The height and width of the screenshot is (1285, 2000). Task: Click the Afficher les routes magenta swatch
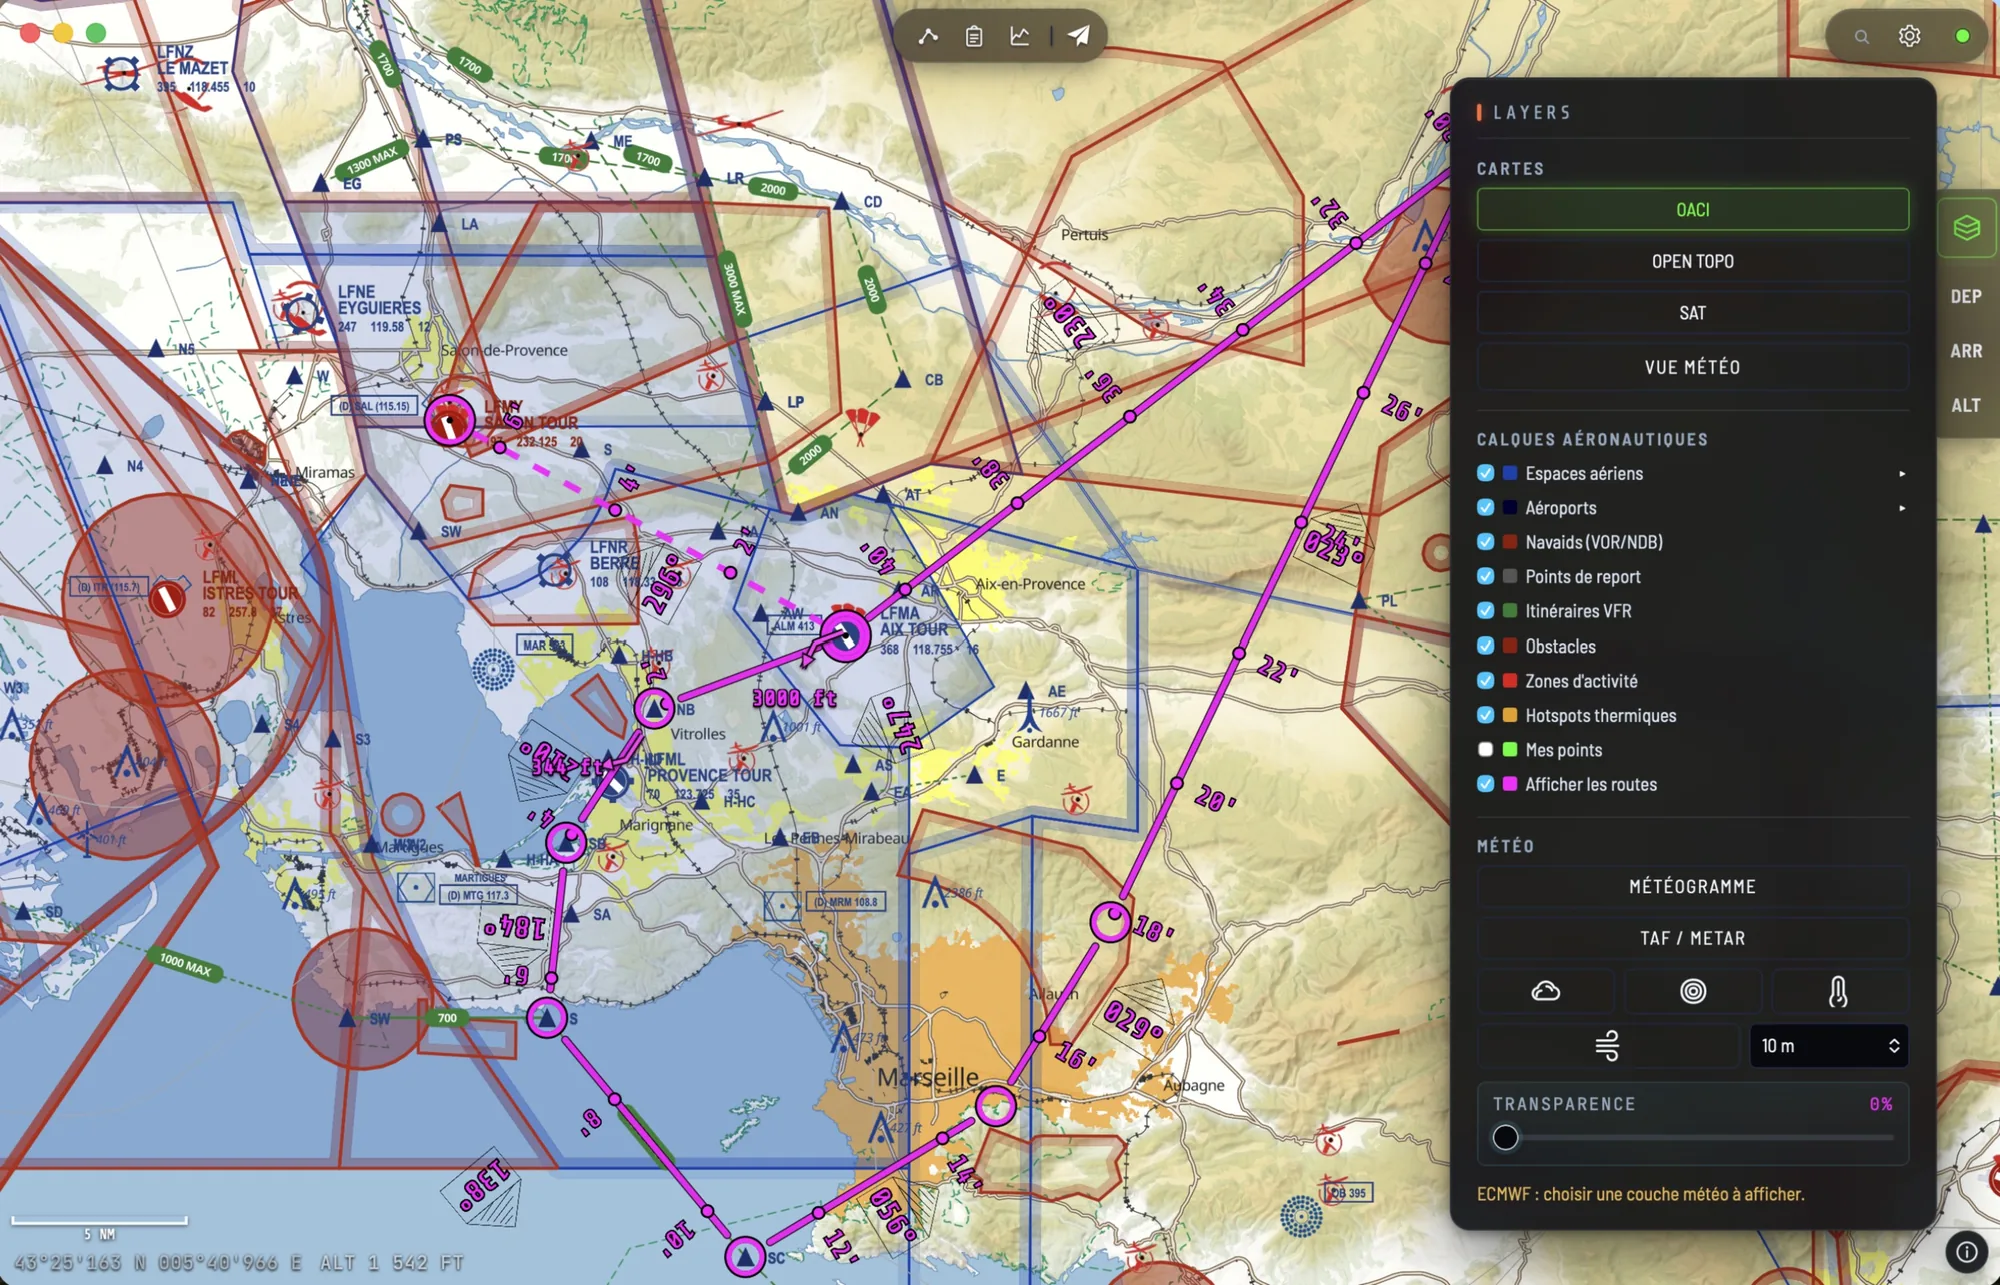[x=1510, y=784]
